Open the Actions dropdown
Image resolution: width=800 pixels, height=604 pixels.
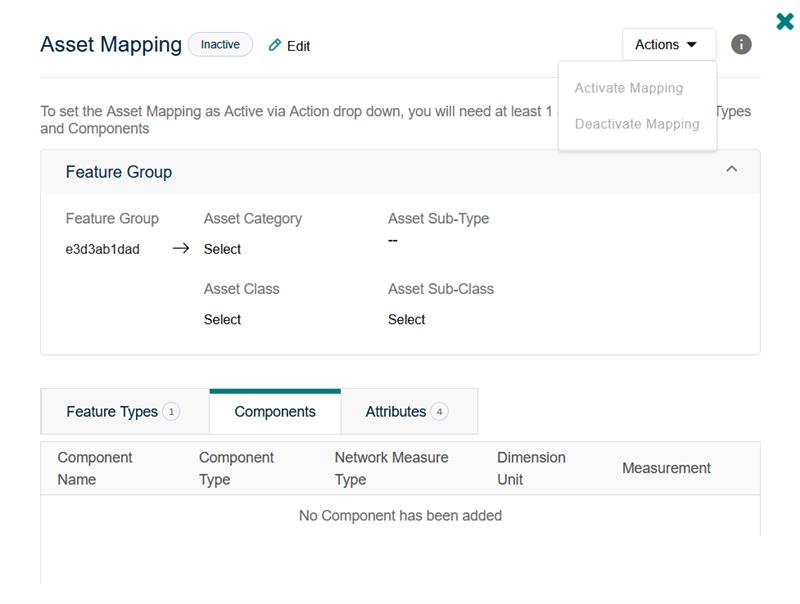pos(668,44)
